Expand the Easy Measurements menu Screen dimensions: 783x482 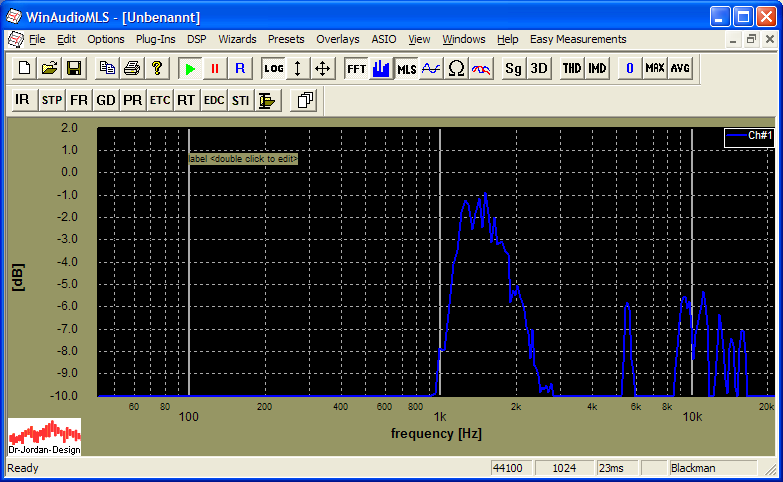[577, 39]
